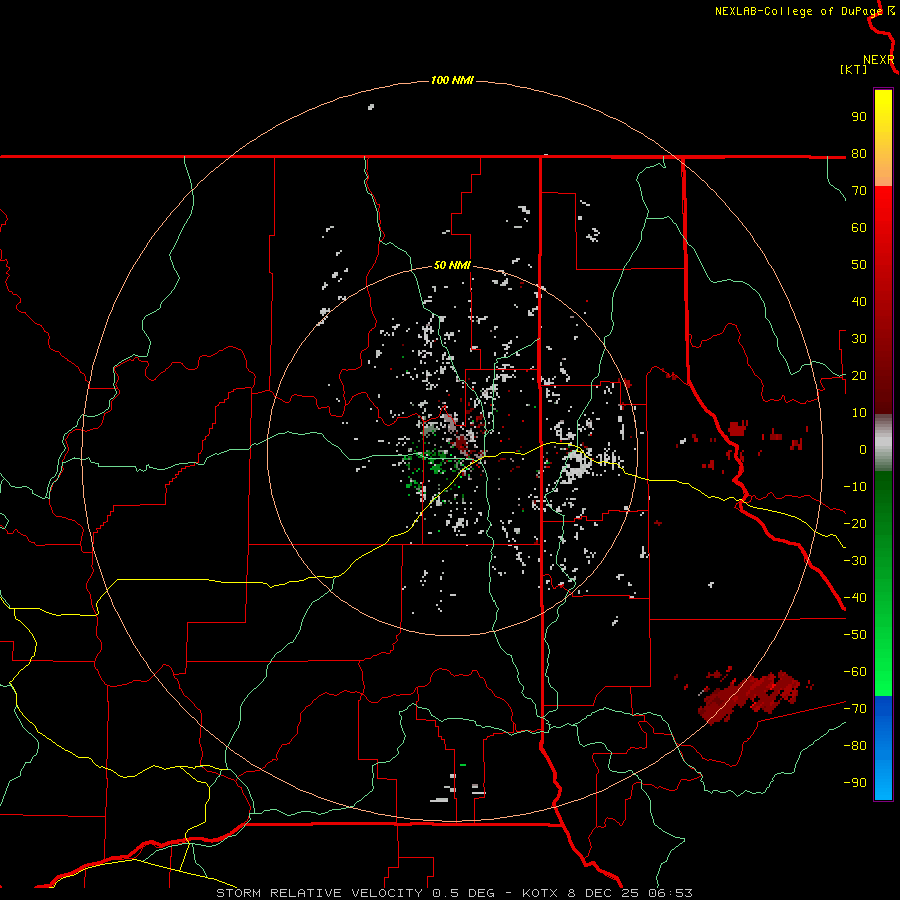Click the "-90" scale label
The height and width of the screenshot is (900, 900).
[x=855, y=783]
